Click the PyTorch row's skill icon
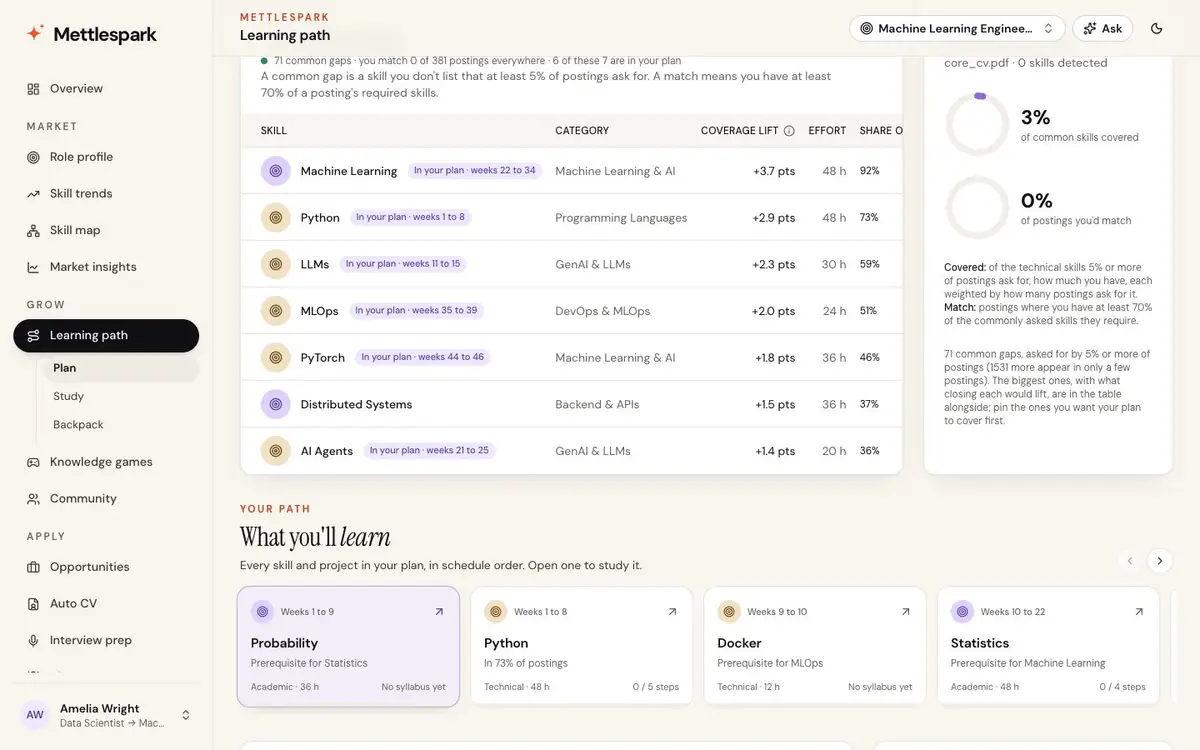The height and width of the screenshot is (750, 1200). 276,358
